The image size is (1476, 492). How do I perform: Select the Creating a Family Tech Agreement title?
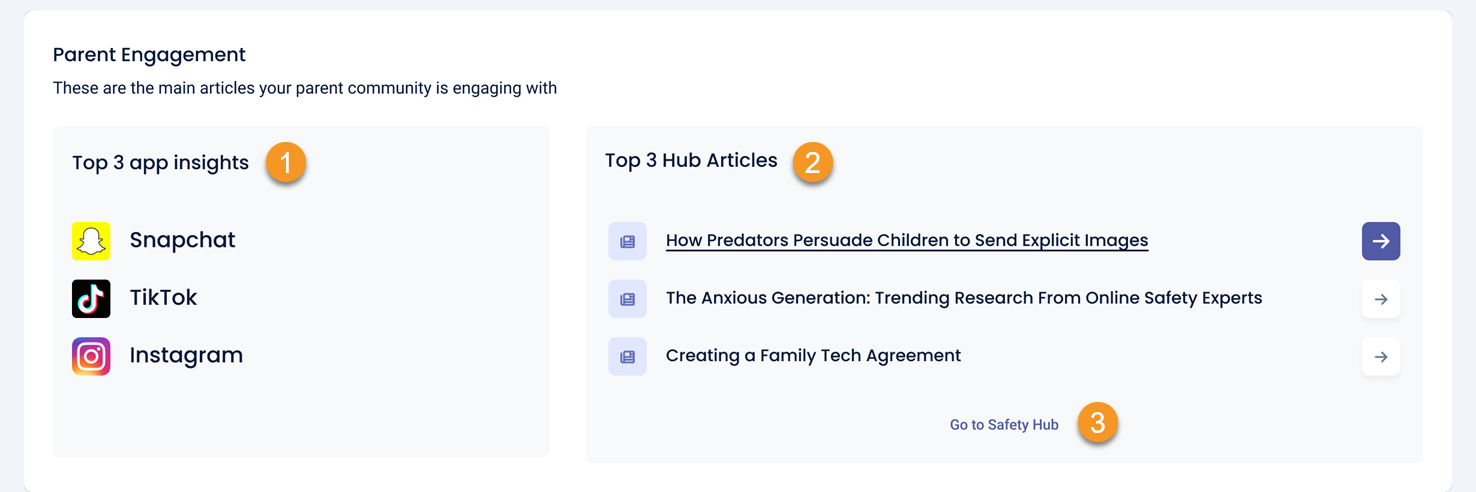coord(813,355)
